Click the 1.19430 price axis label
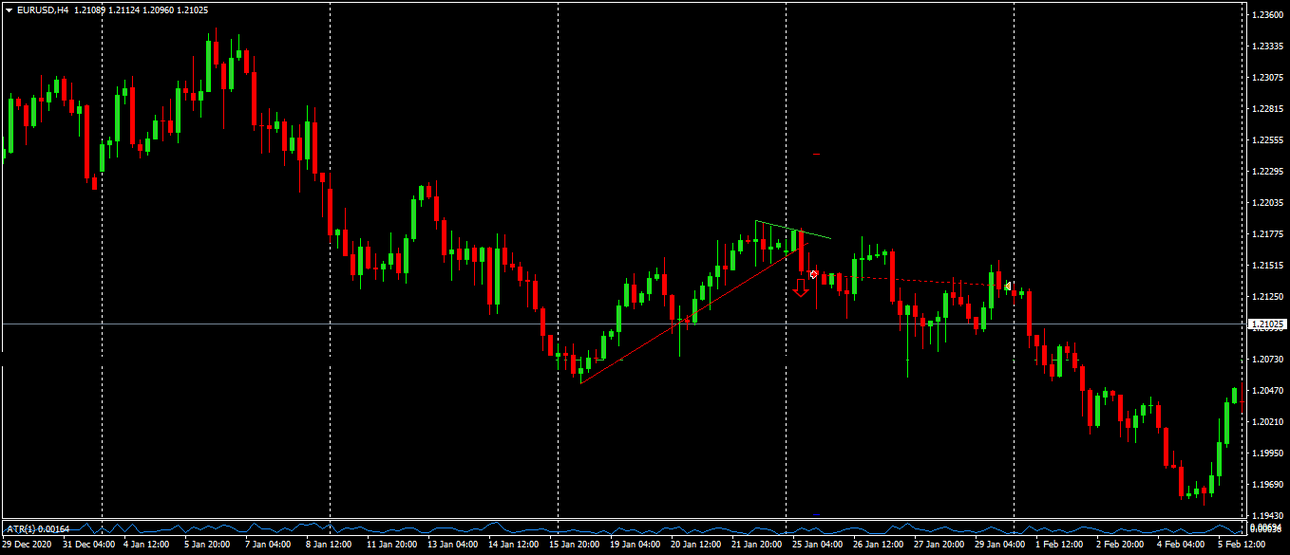1290x555 pixels. 1267,515
